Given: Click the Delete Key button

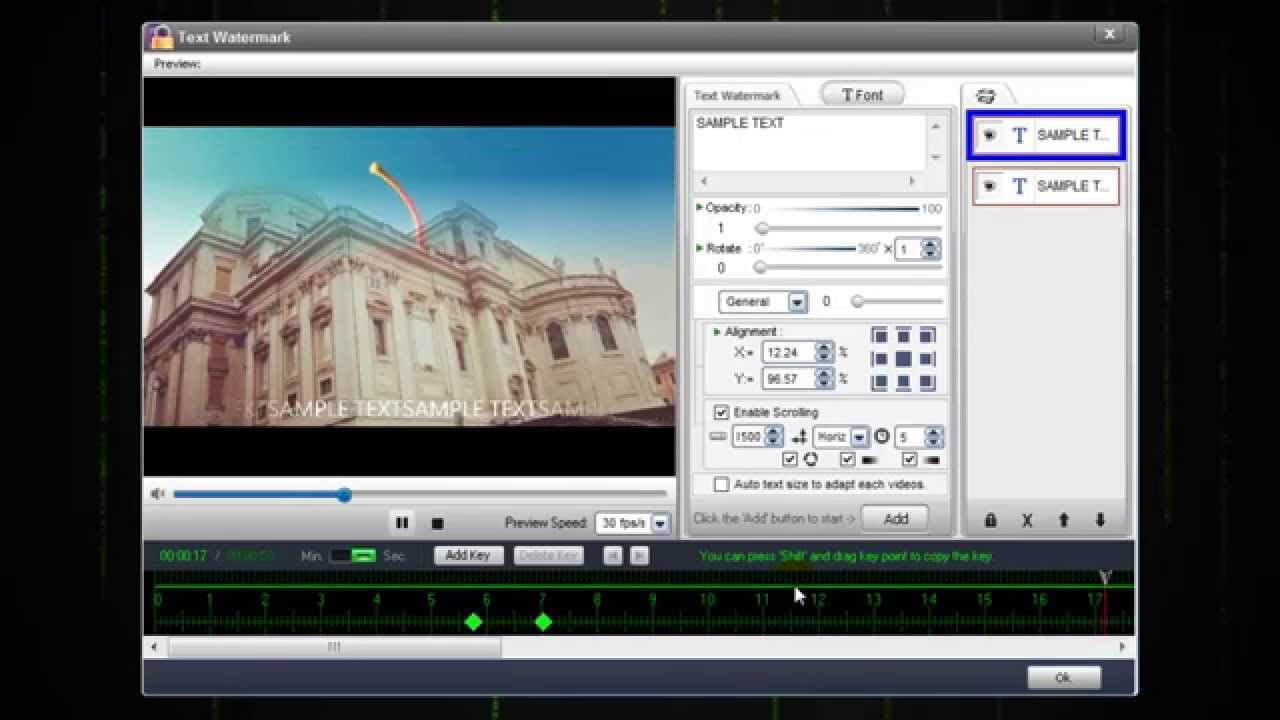Looking at the screenshot, I should point(548,555).
